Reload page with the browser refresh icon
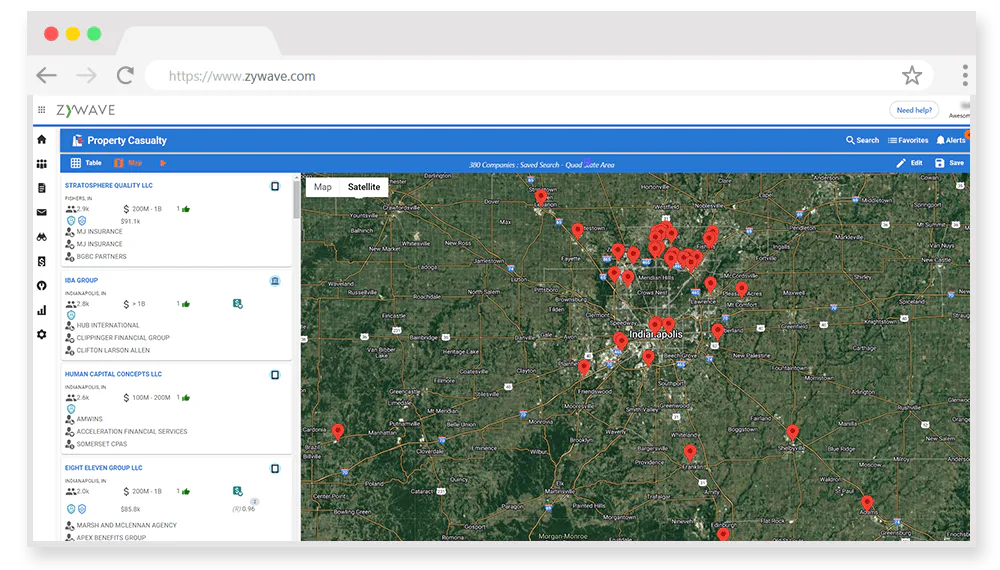The width and height of the screenshot is (1000, 570). coord(125,76)
